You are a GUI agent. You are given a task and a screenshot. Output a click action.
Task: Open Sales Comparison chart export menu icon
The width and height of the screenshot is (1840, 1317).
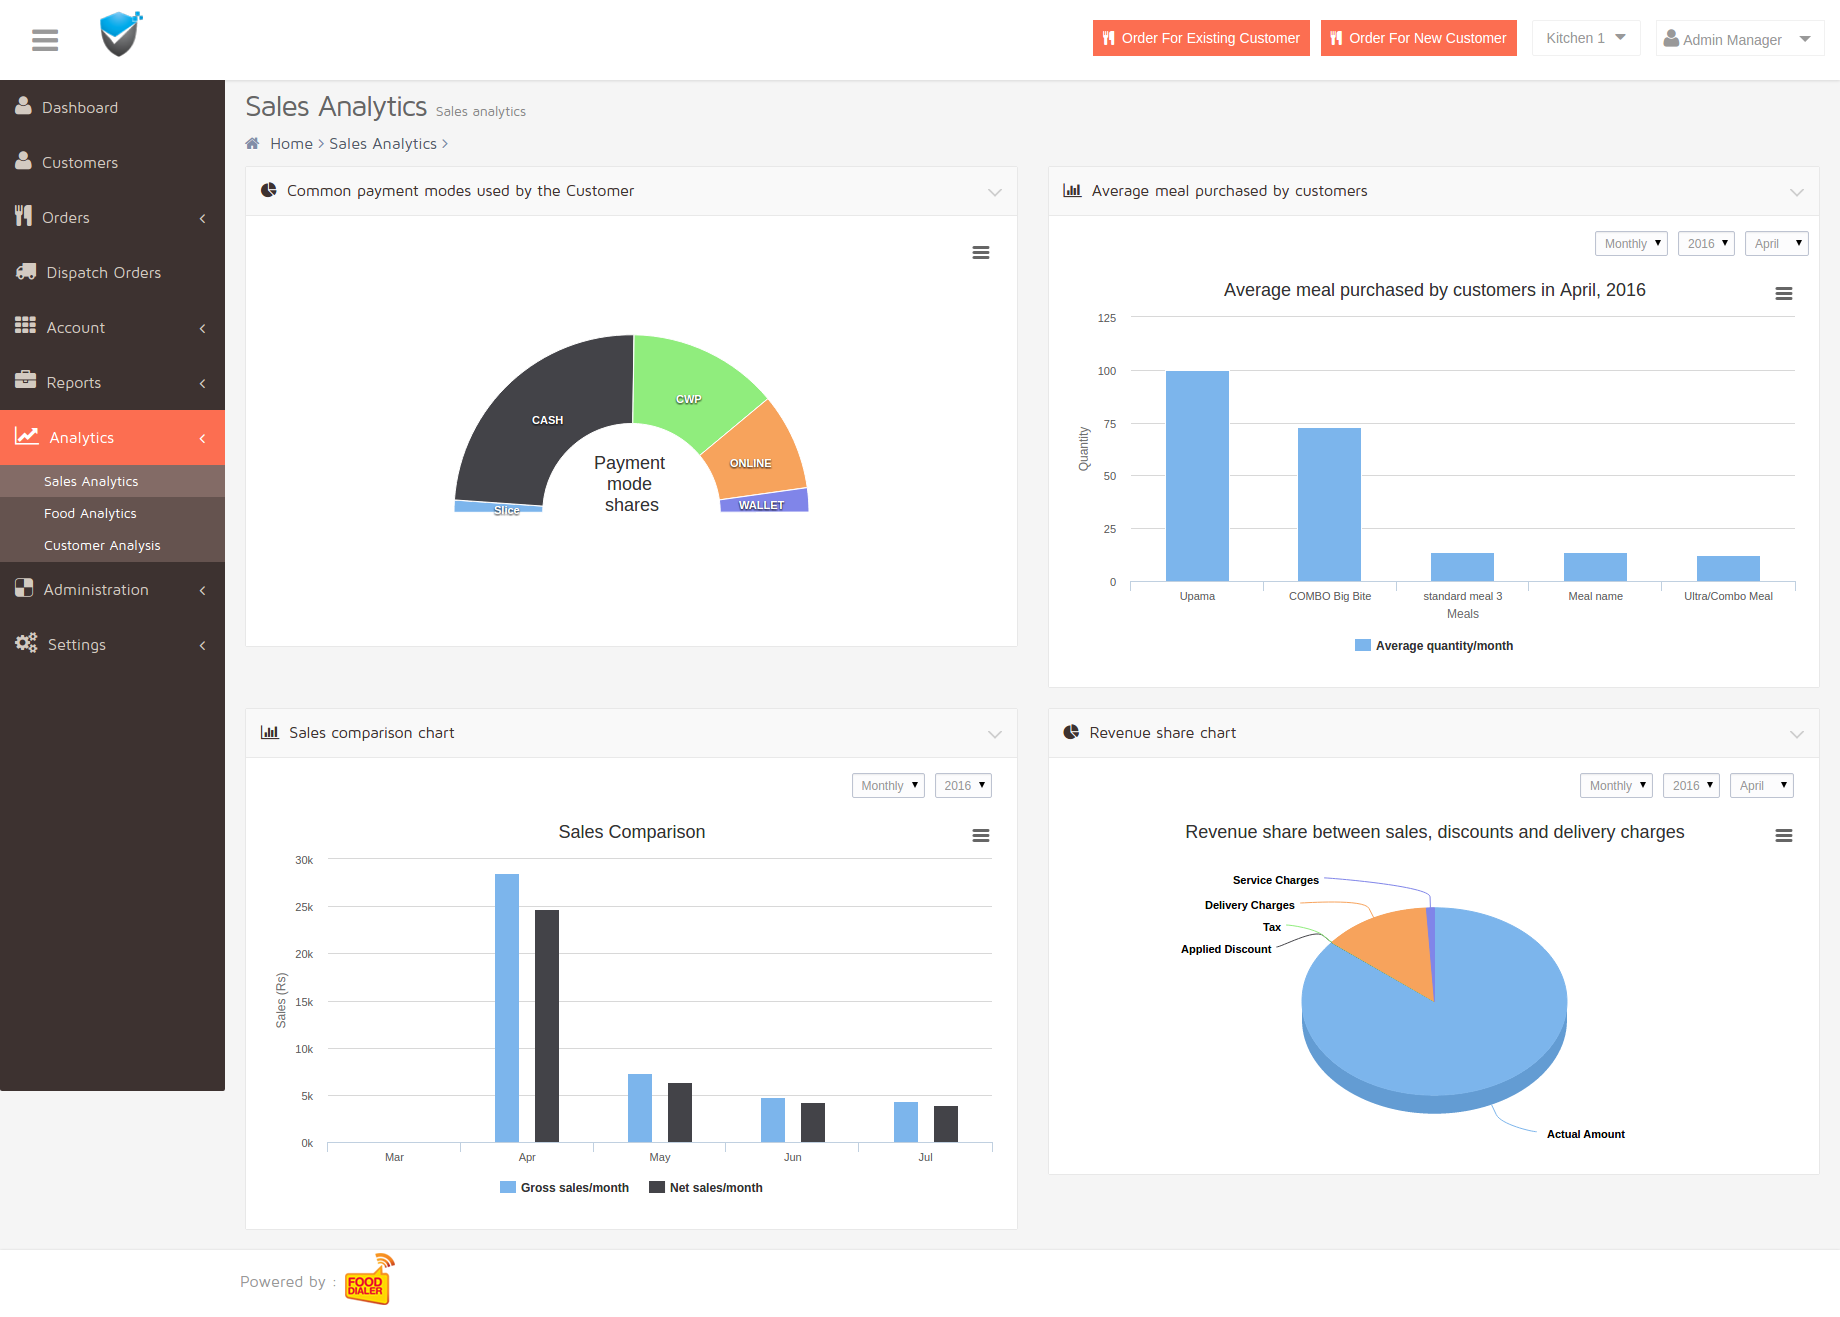click(981, 836)
